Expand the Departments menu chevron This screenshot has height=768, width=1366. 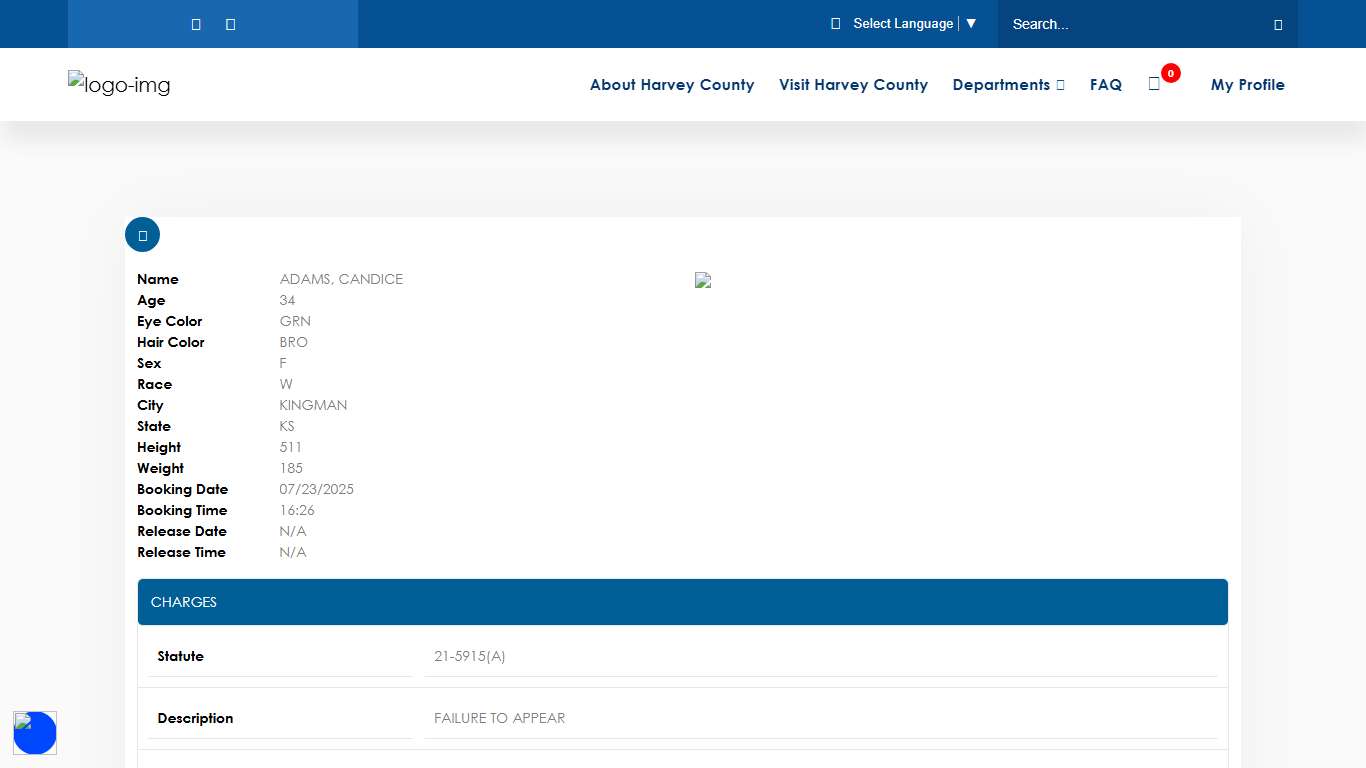click(x=1061, y=85)
